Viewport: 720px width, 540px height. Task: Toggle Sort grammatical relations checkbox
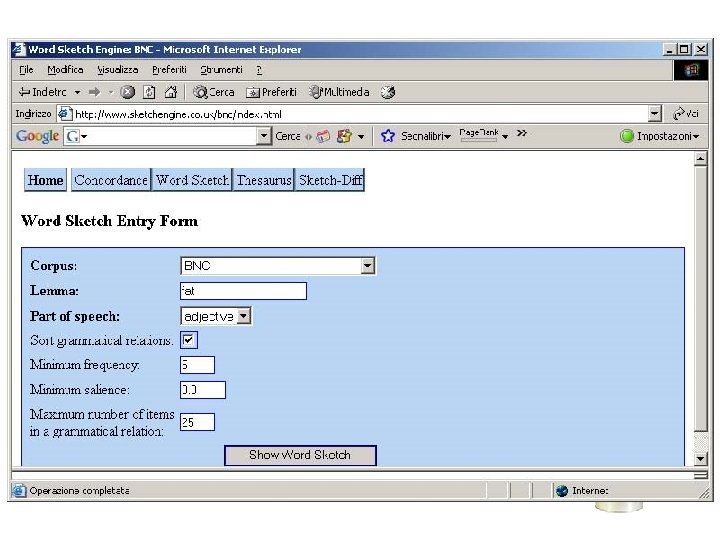pyautogui.click(x=189, y=340)
